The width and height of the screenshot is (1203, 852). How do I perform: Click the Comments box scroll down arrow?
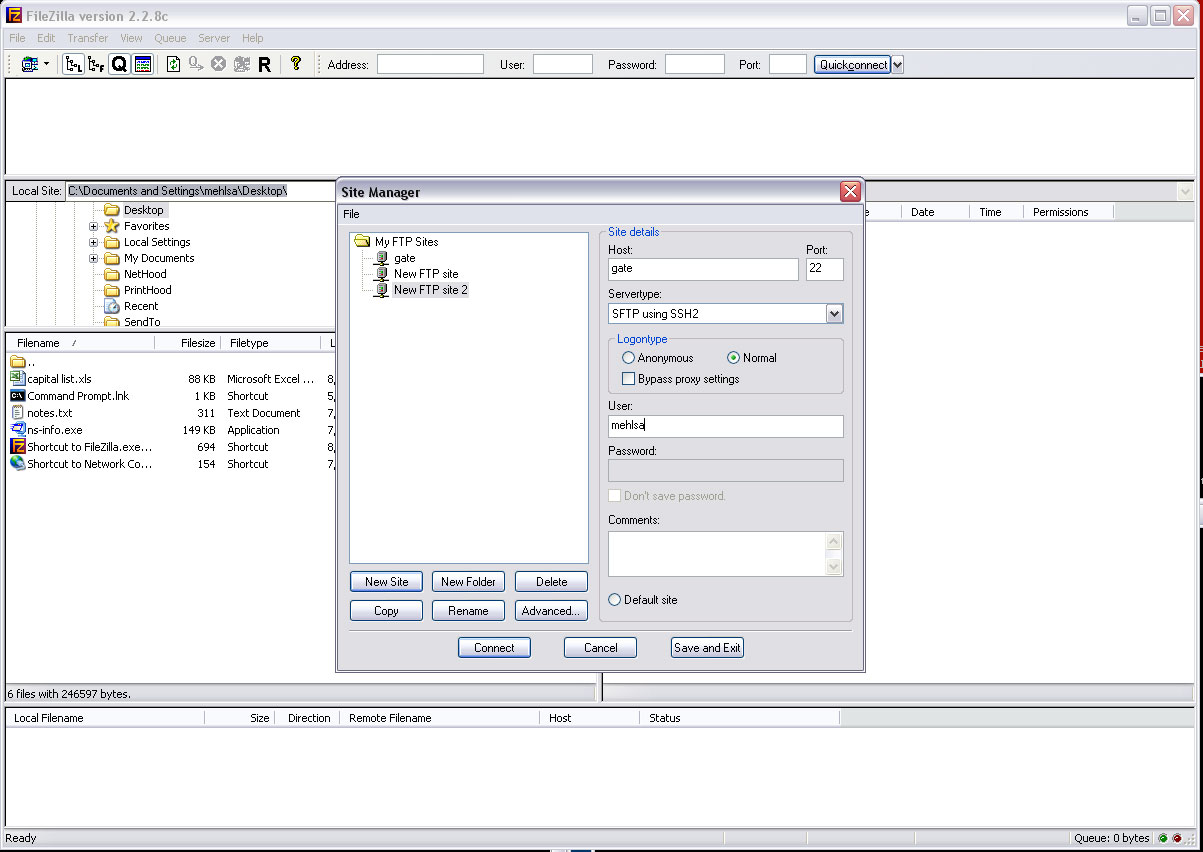point(834,567)
